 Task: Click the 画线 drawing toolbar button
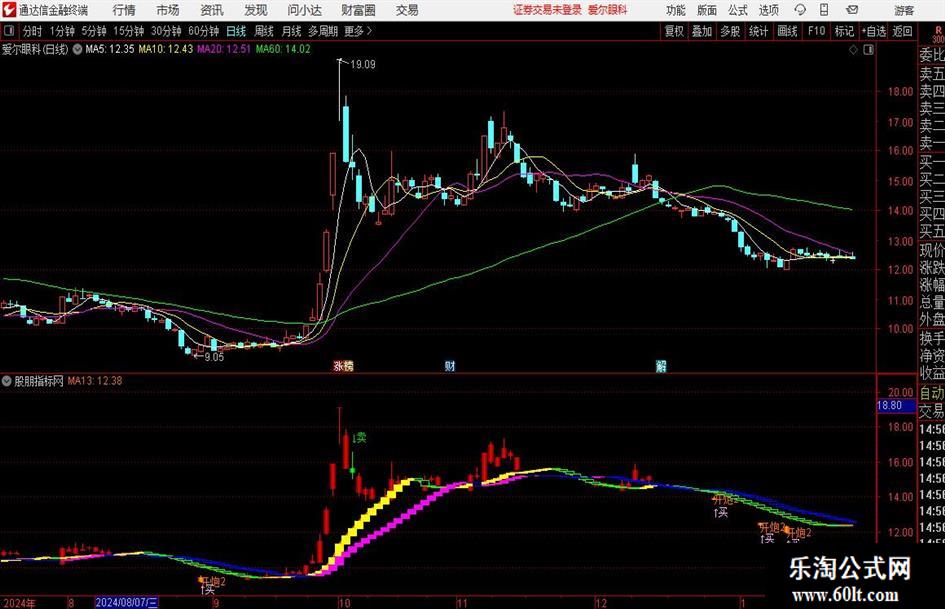pos(787,31)
